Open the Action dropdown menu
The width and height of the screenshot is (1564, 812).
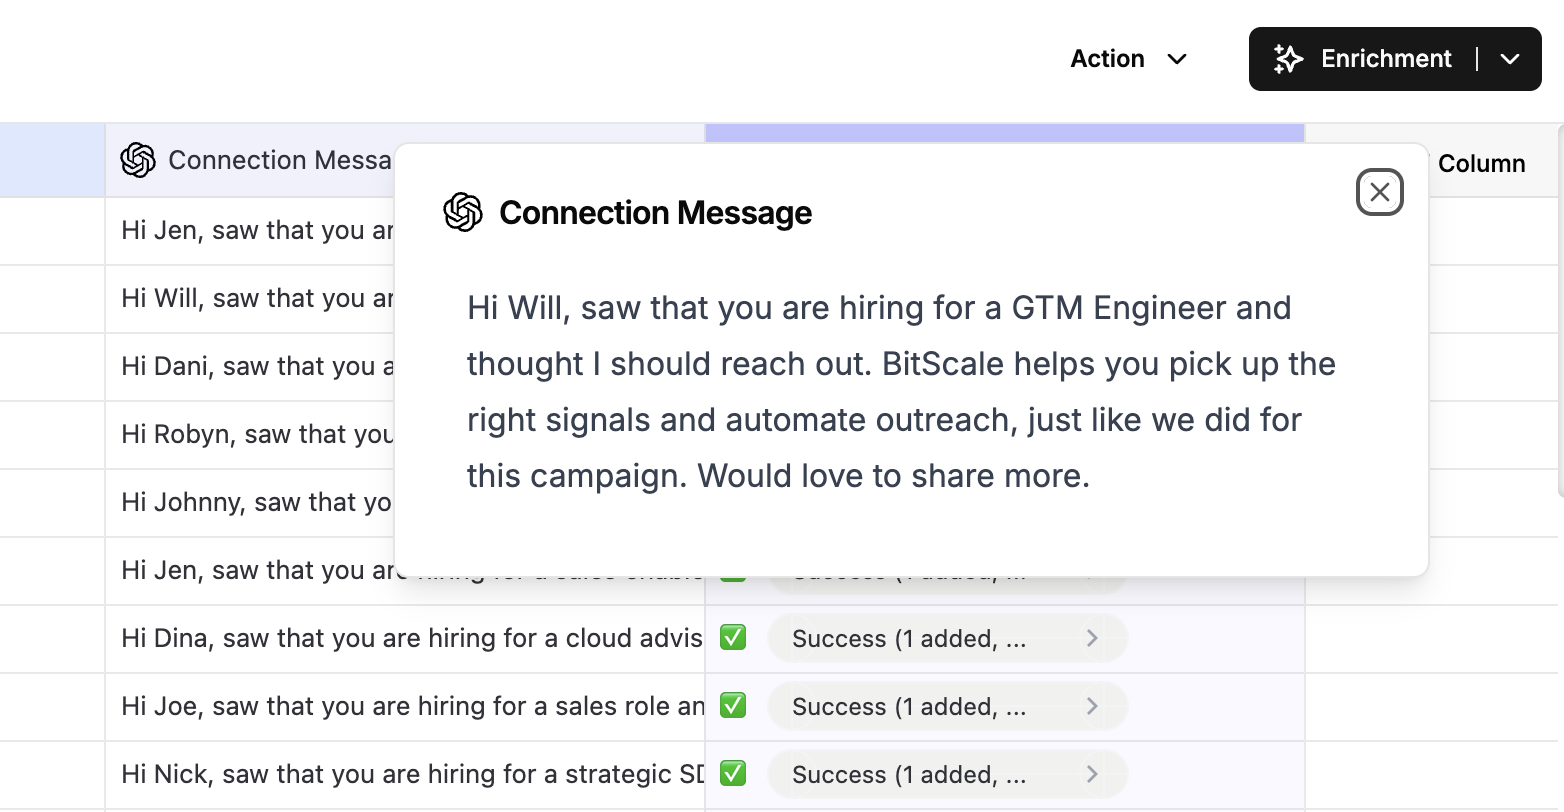coord(1129,59)
